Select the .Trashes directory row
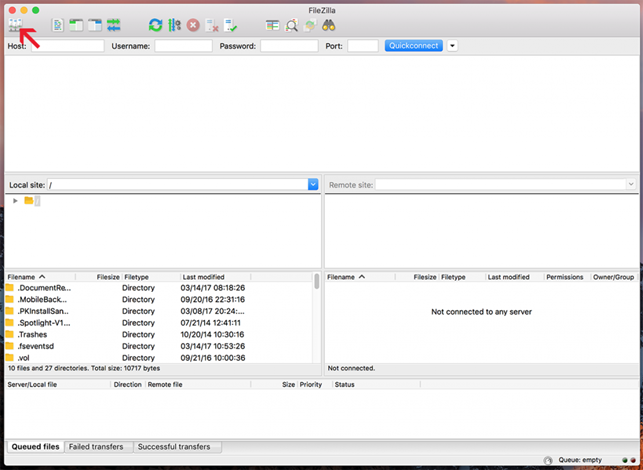643x470 pixels. click(158, 335)
